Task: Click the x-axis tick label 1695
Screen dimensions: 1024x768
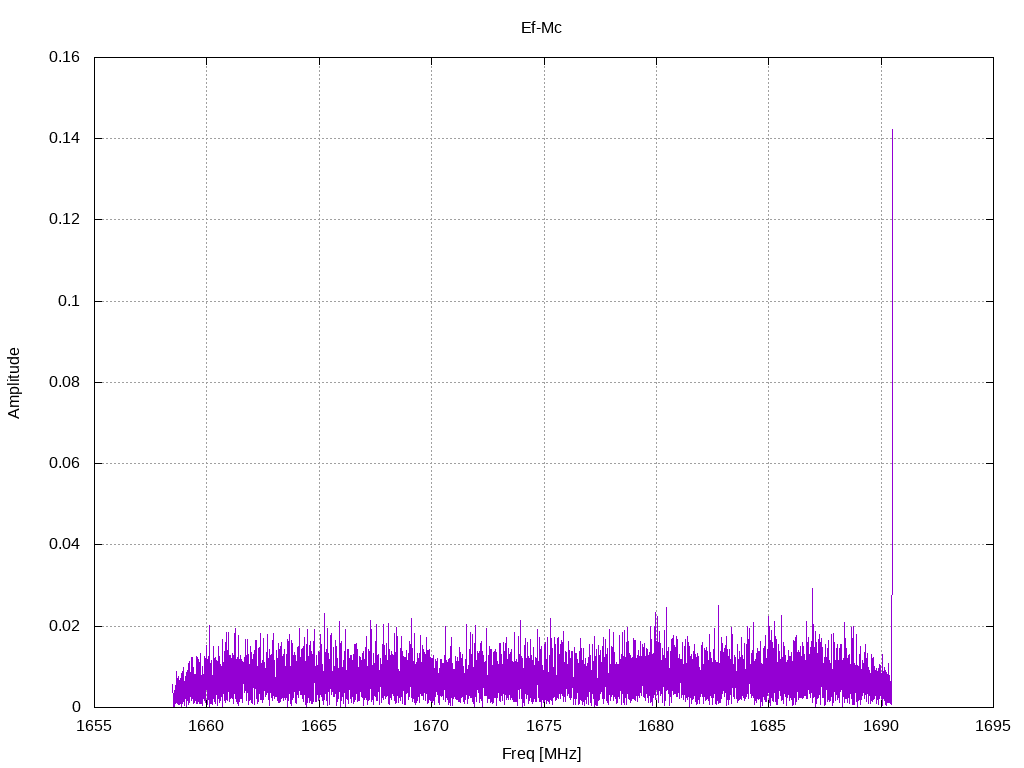Action: coord(993,726)
